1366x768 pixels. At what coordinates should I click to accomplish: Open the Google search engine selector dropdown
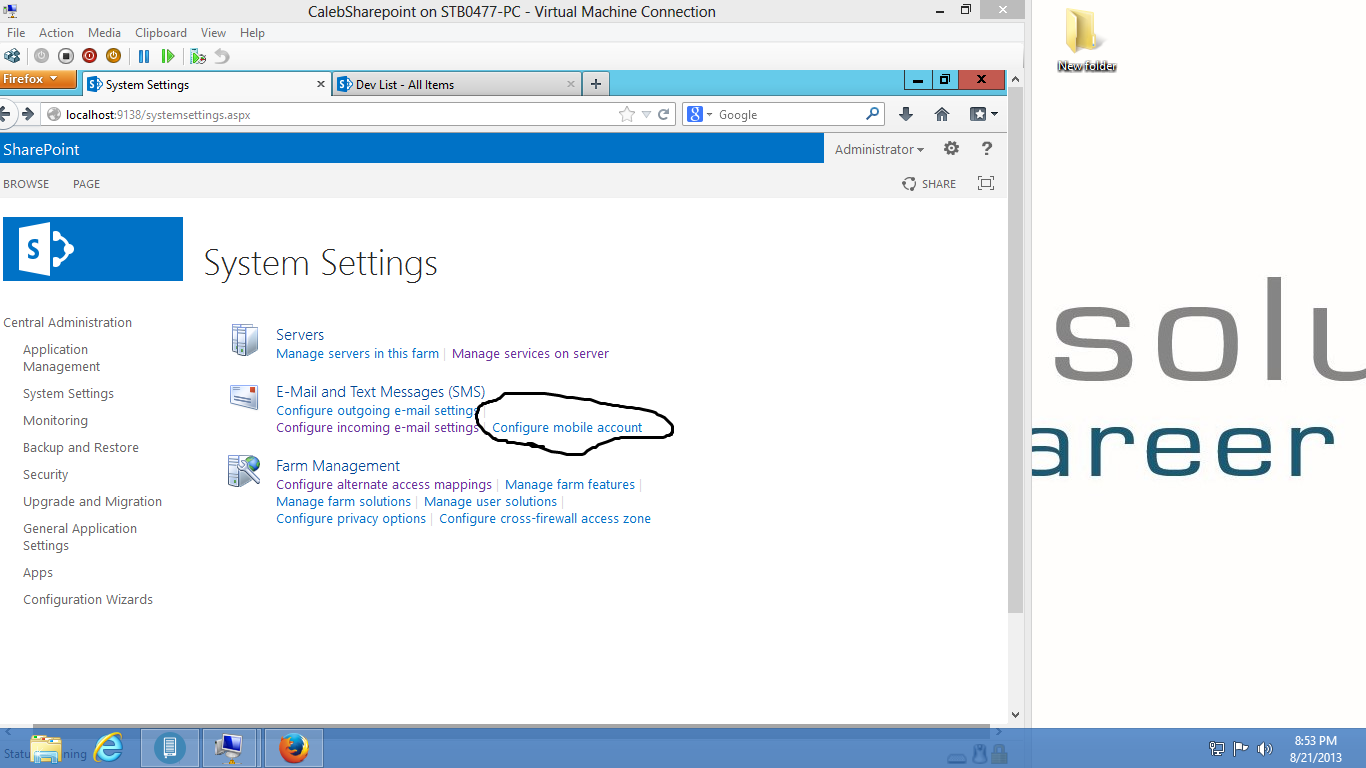pyautogui.click(x=700, y=114)
